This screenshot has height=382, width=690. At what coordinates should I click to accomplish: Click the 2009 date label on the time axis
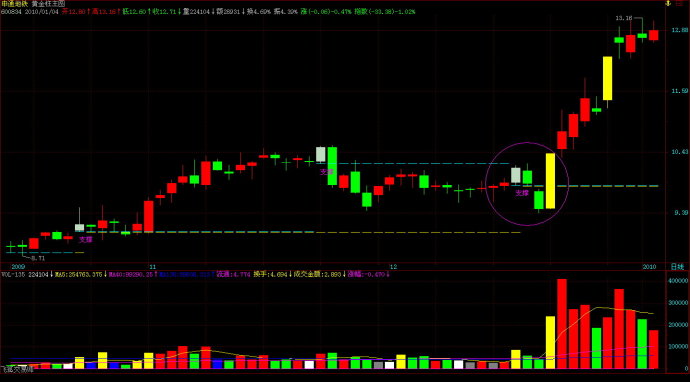18,267
